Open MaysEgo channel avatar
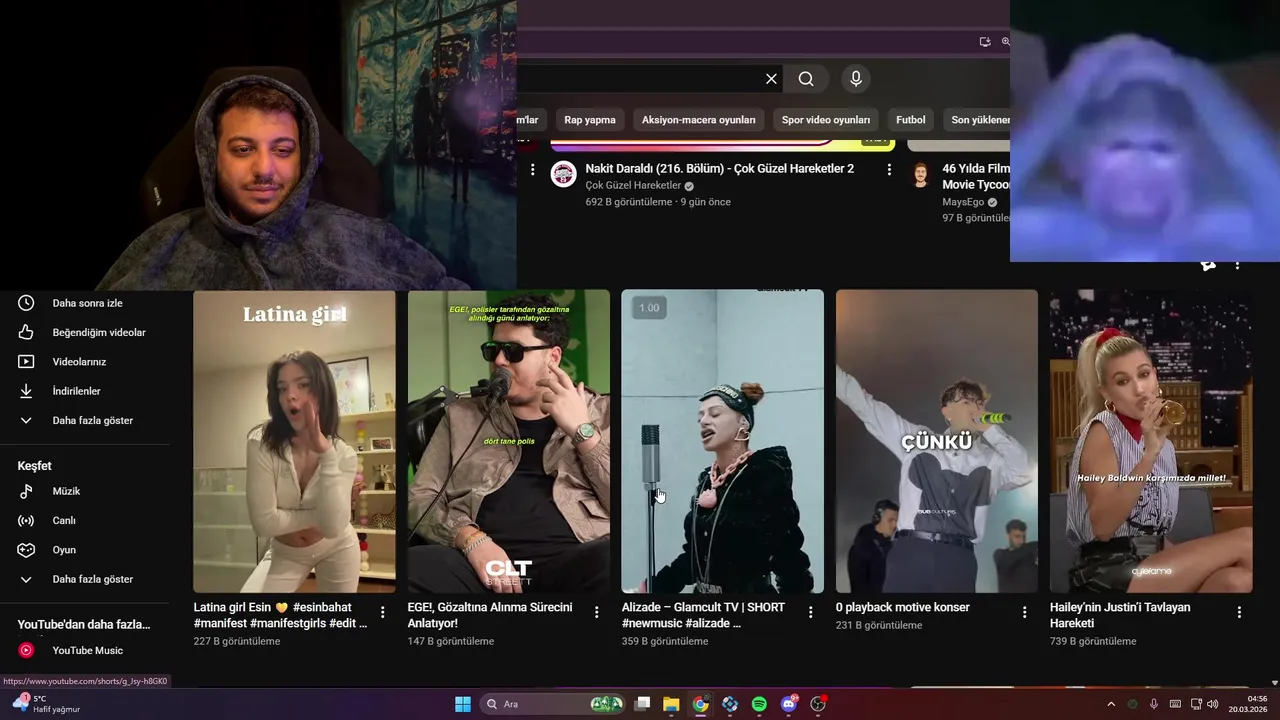The height and width of the screenshot is (720, 1280). [x=921, y=175]
